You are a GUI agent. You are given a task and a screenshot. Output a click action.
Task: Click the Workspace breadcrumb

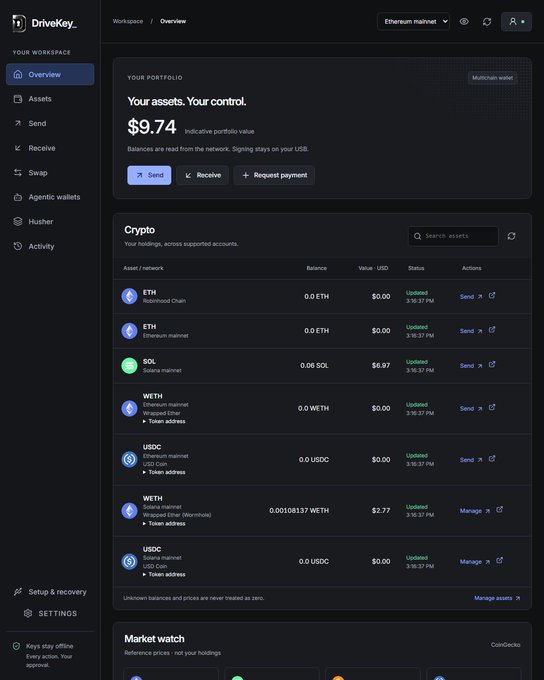(128, 21)
